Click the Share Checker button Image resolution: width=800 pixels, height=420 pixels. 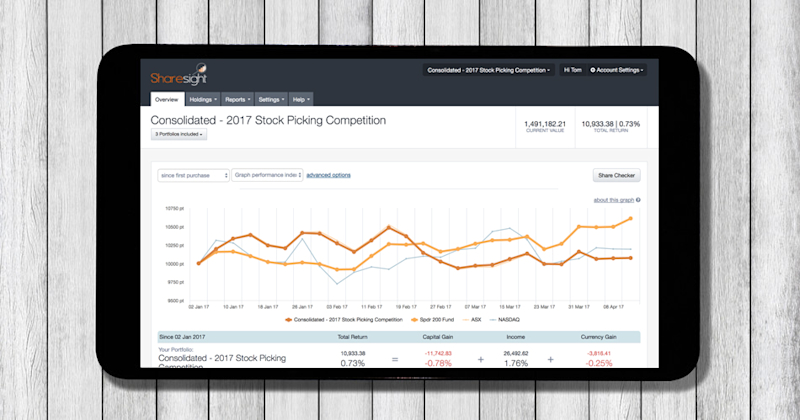coord(616,176)
